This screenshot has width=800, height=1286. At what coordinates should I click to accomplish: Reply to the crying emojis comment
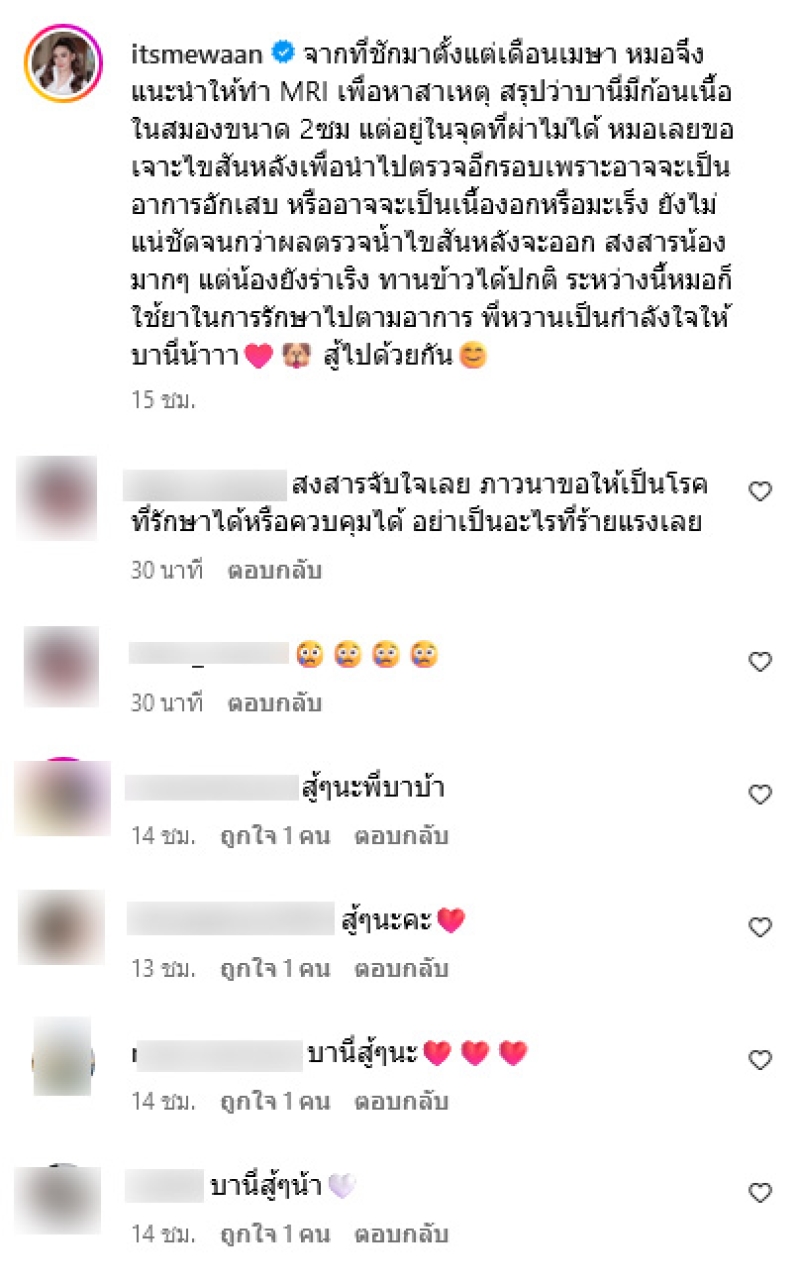point(274,703)
